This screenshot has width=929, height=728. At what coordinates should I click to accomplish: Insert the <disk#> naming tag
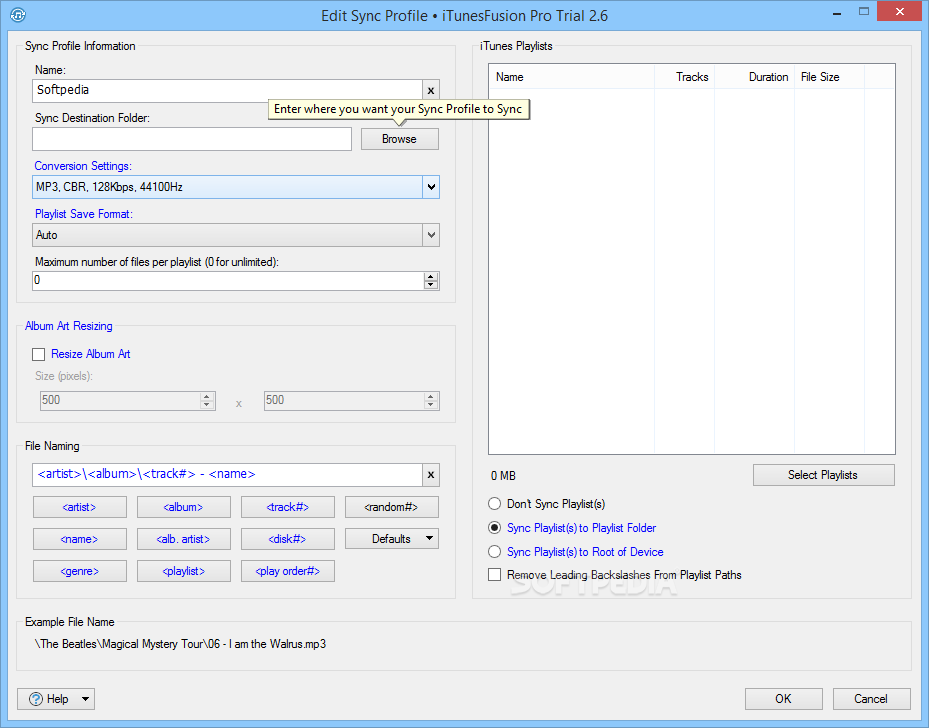pos(288,539)
